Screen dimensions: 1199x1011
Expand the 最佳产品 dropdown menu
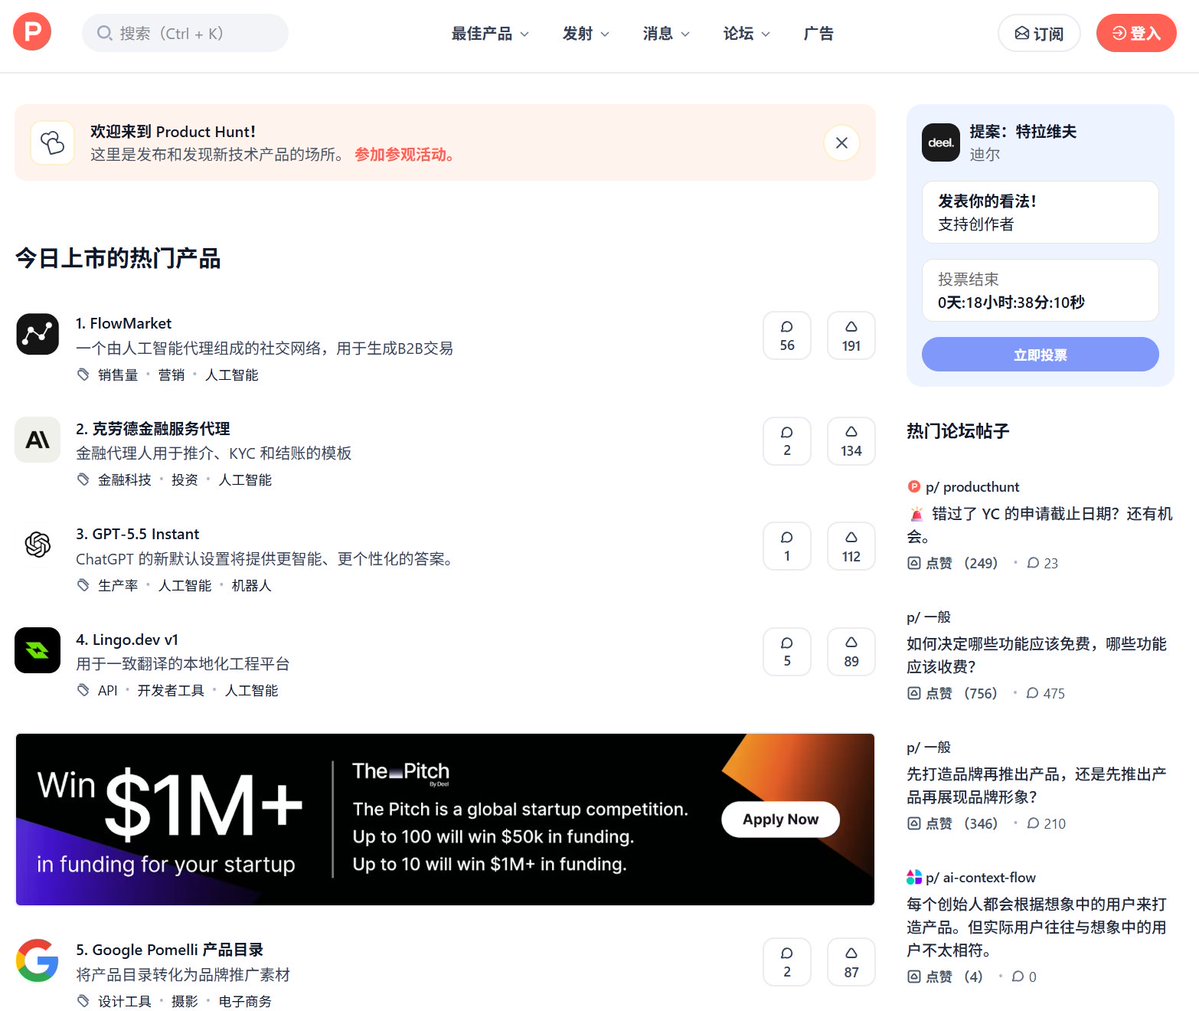pos(489,33)
